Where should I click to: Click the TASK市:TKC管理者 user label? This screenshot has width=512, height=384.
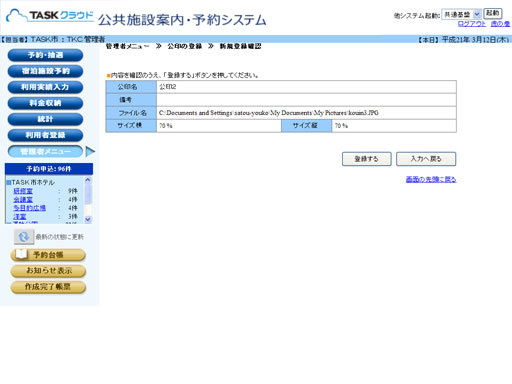(x=68, y=39)
